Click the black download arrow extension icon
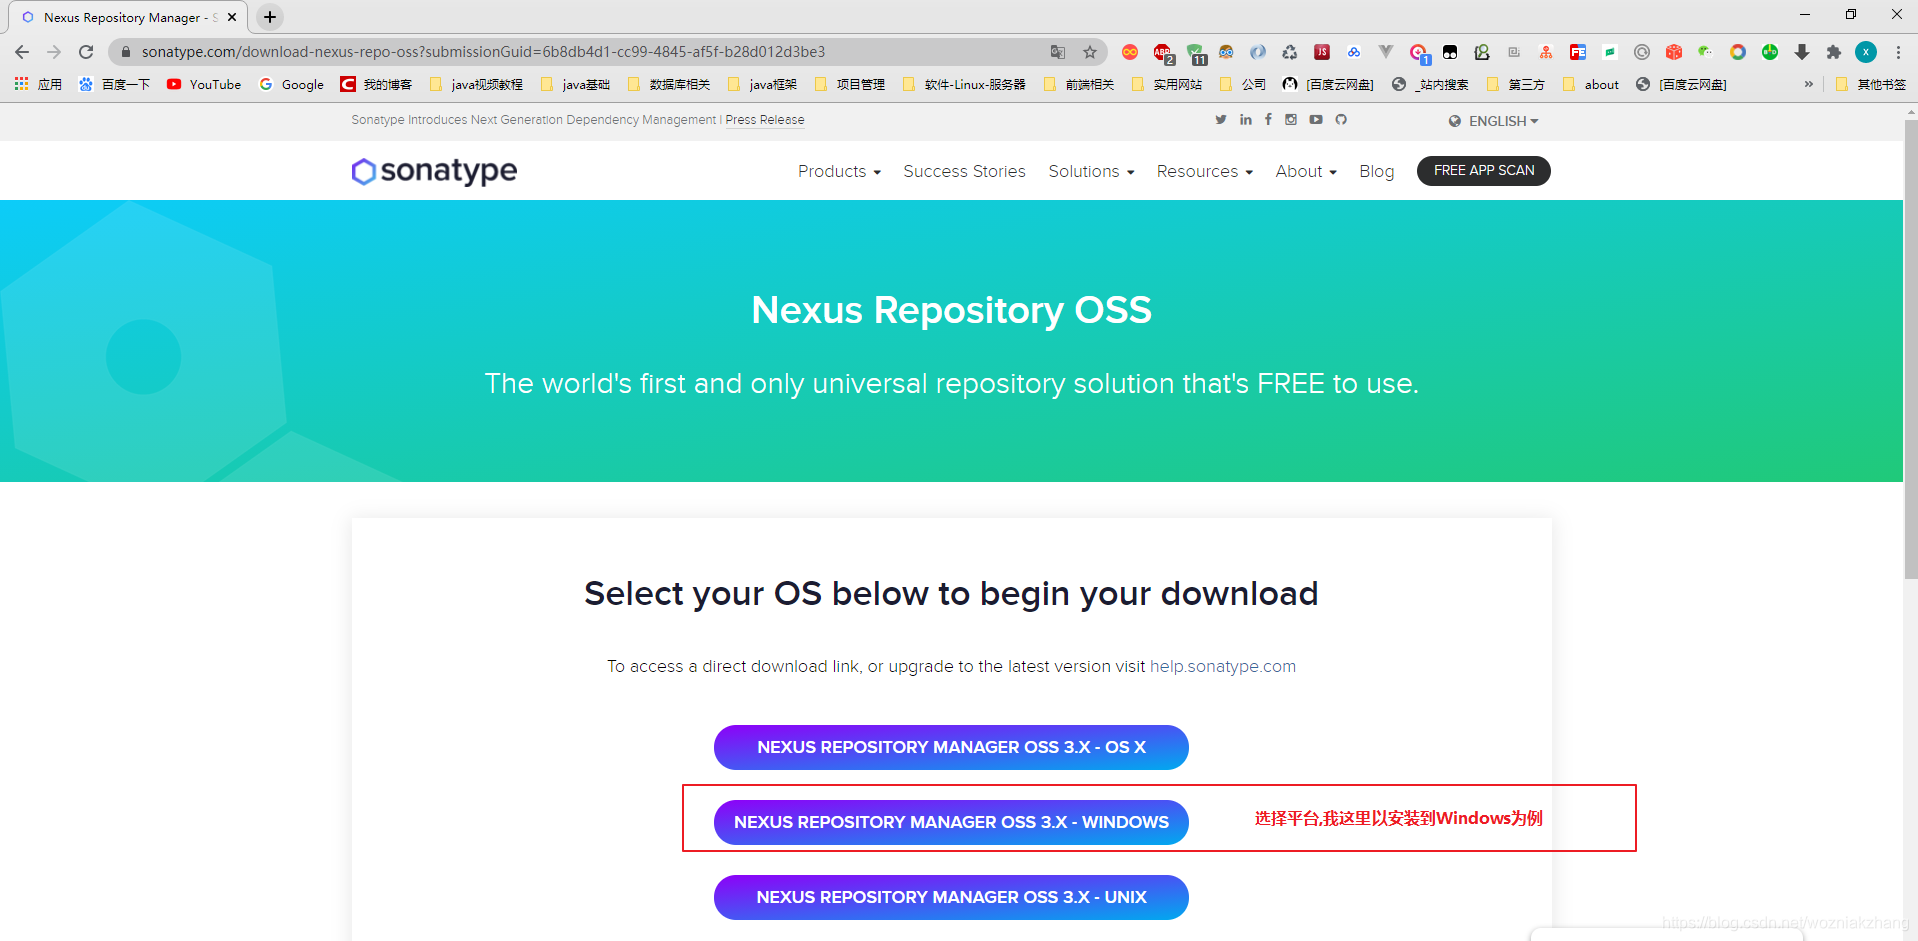This screenshot has height=941, width=1918. tap(1802, 52)
